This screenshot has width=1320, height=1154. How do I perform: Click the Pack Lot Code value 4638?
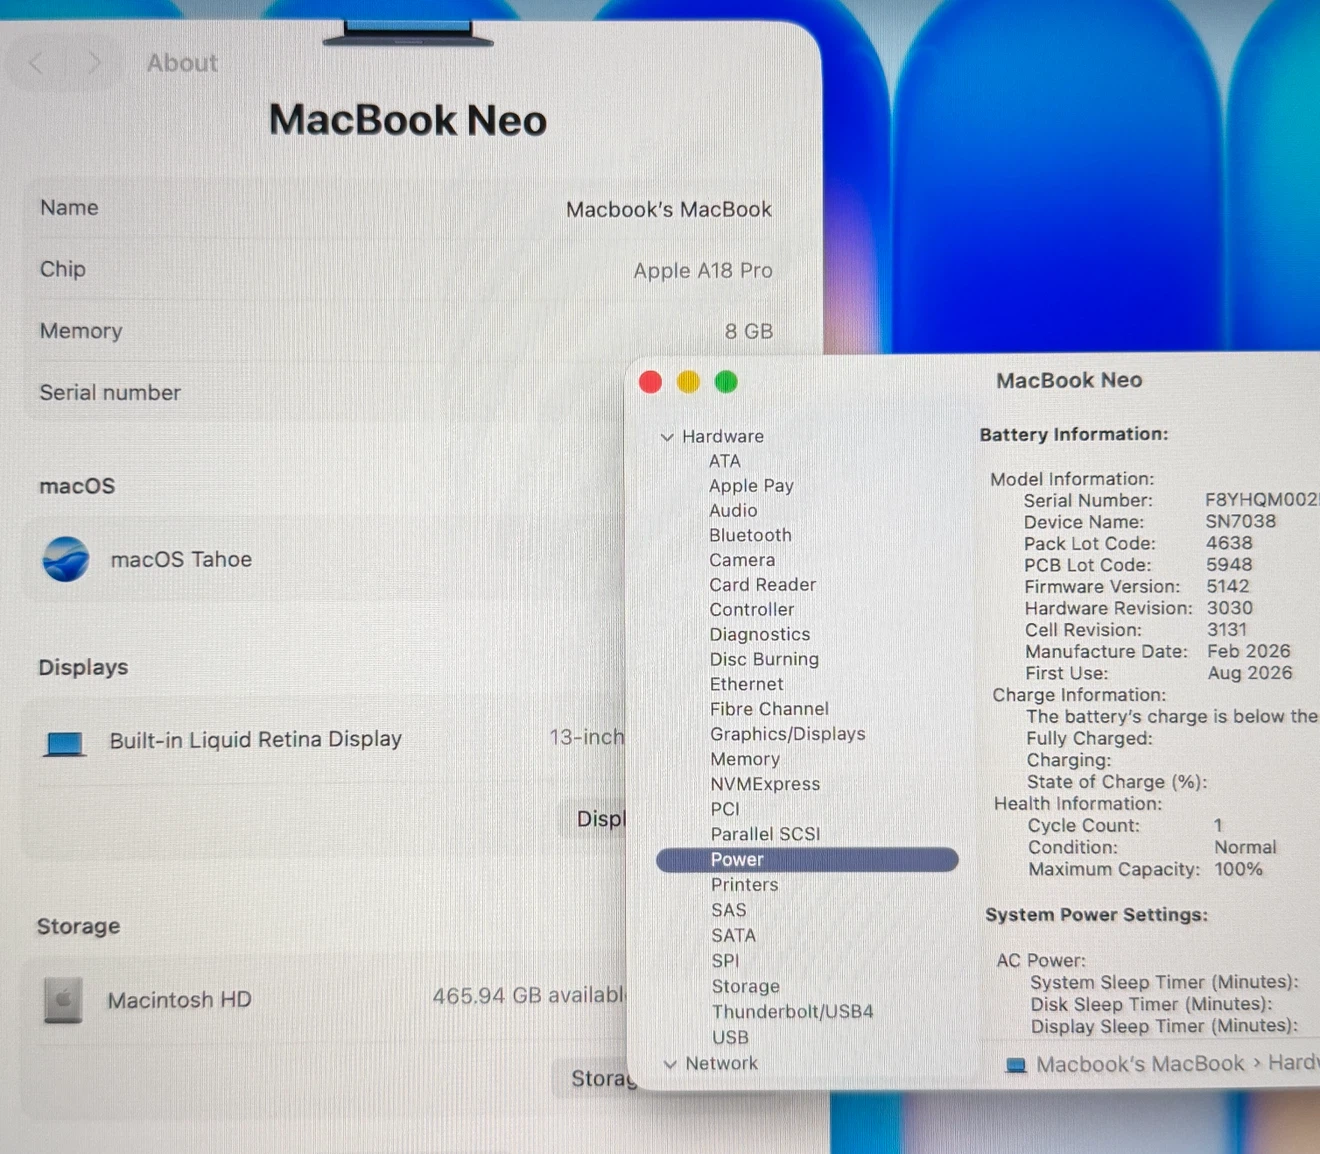pyautogui.click(x=1229, y=543)
